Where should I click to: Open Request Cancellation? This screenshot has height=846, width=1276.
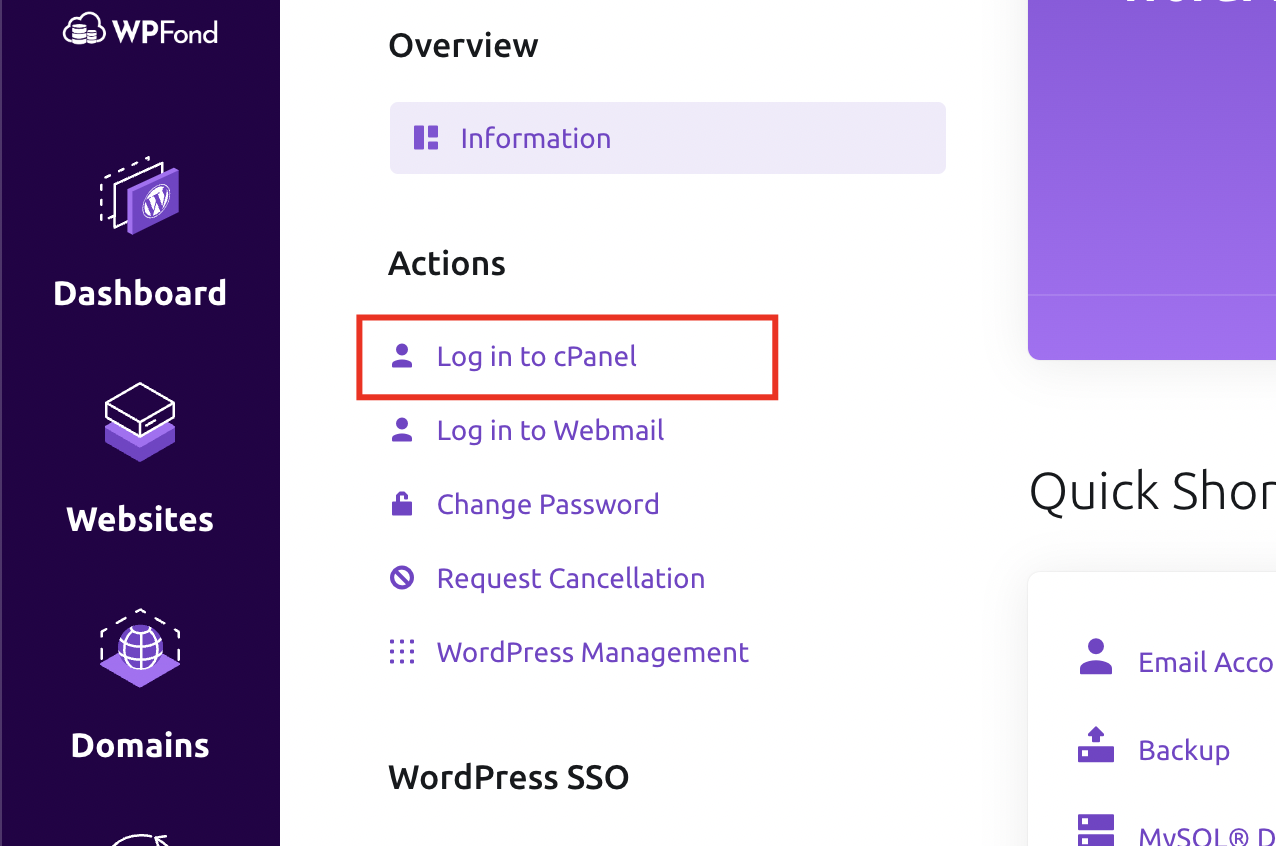tap(570, 578)
